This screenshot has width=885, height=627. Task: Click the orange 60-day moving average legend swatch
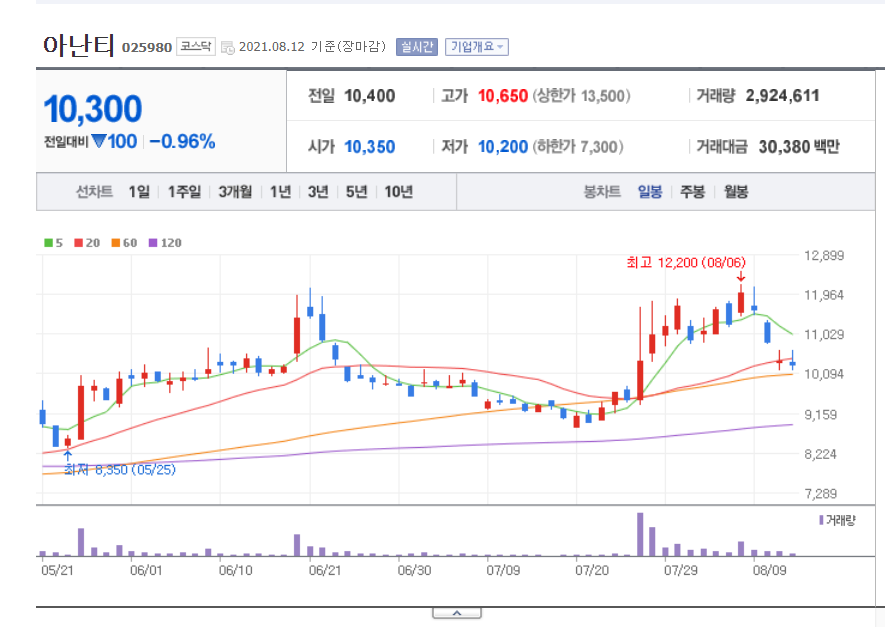[x=116, y=243]
